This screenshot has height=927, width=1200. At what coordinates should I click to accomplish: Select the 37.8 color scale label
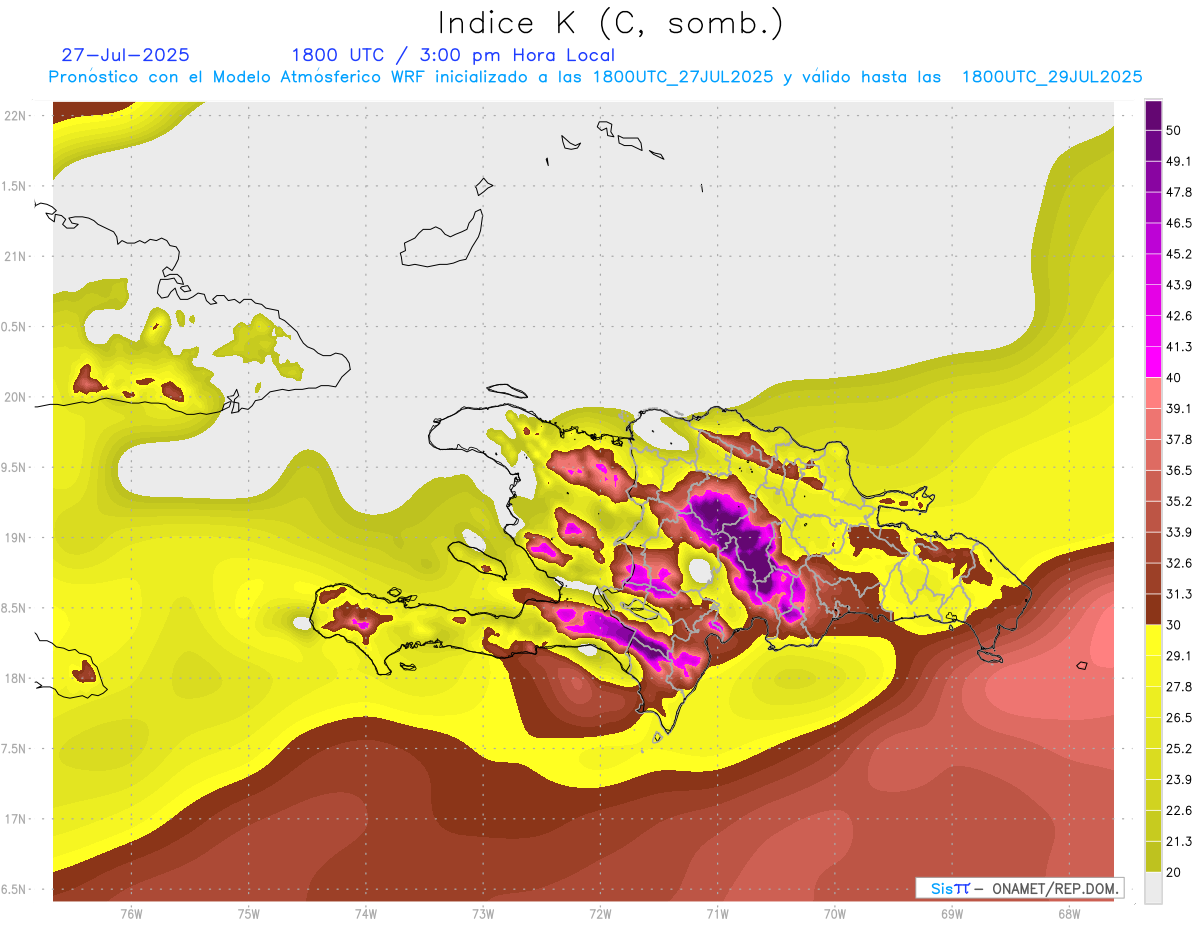(1178, 439)
